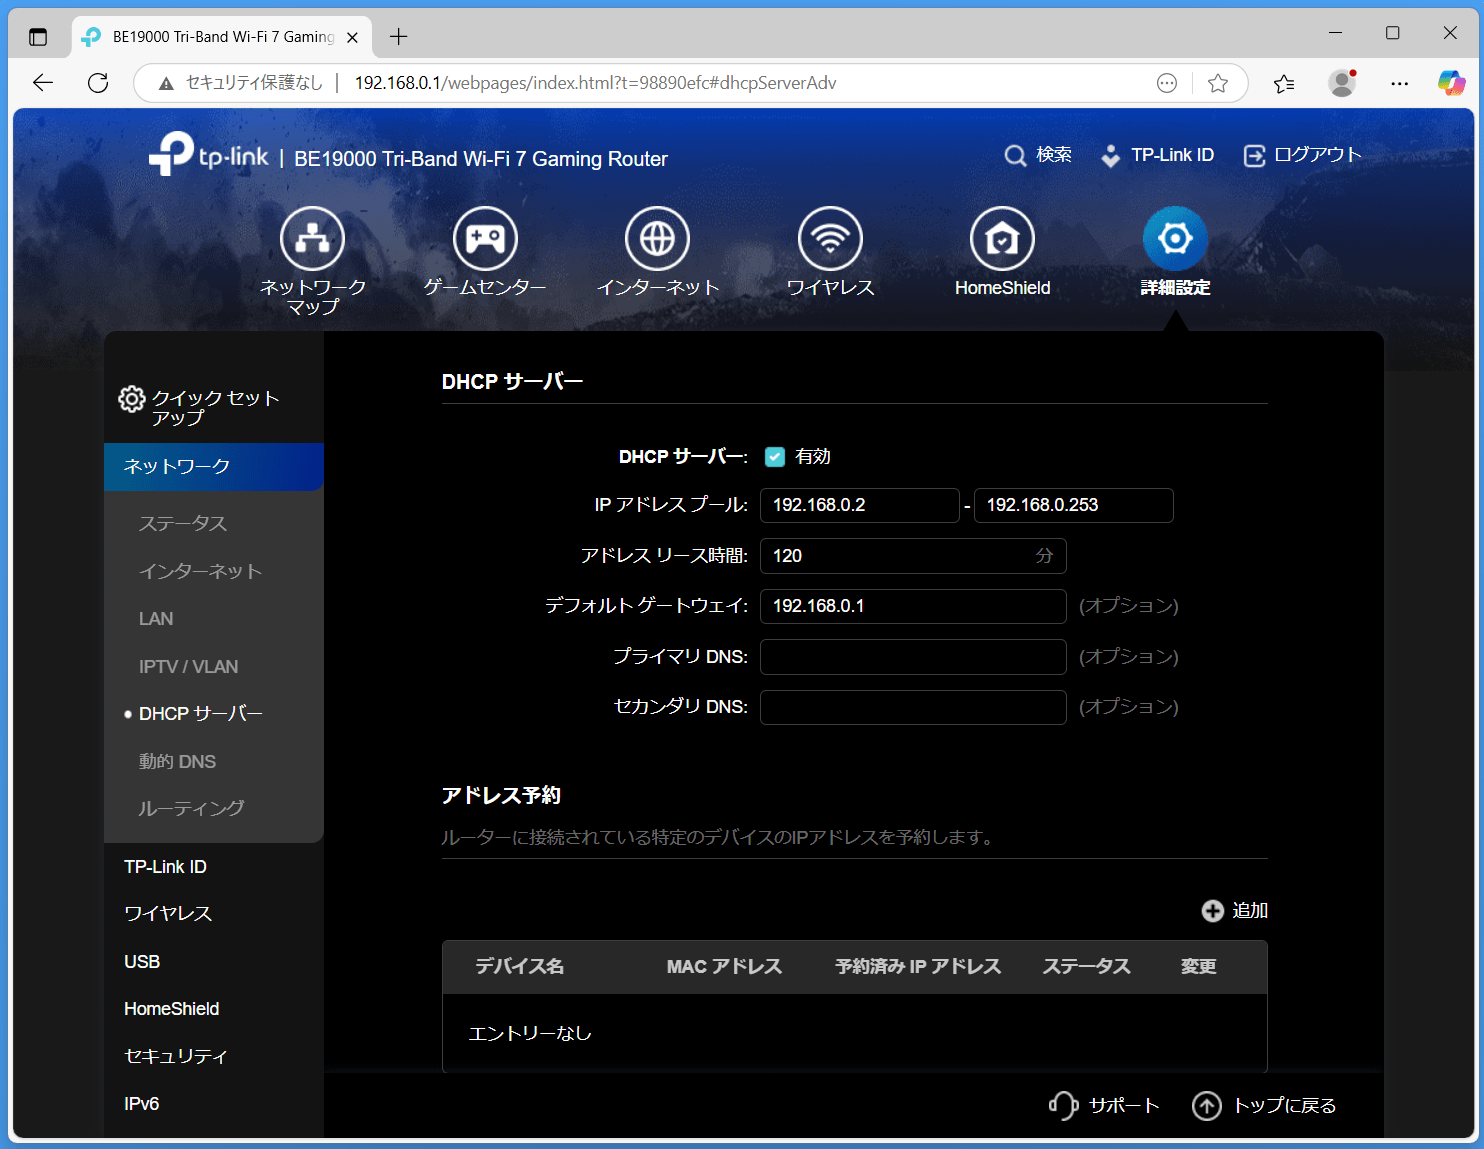
Task: Open the Game Center (ゲームセンター) icon
Action: [485, 239]
